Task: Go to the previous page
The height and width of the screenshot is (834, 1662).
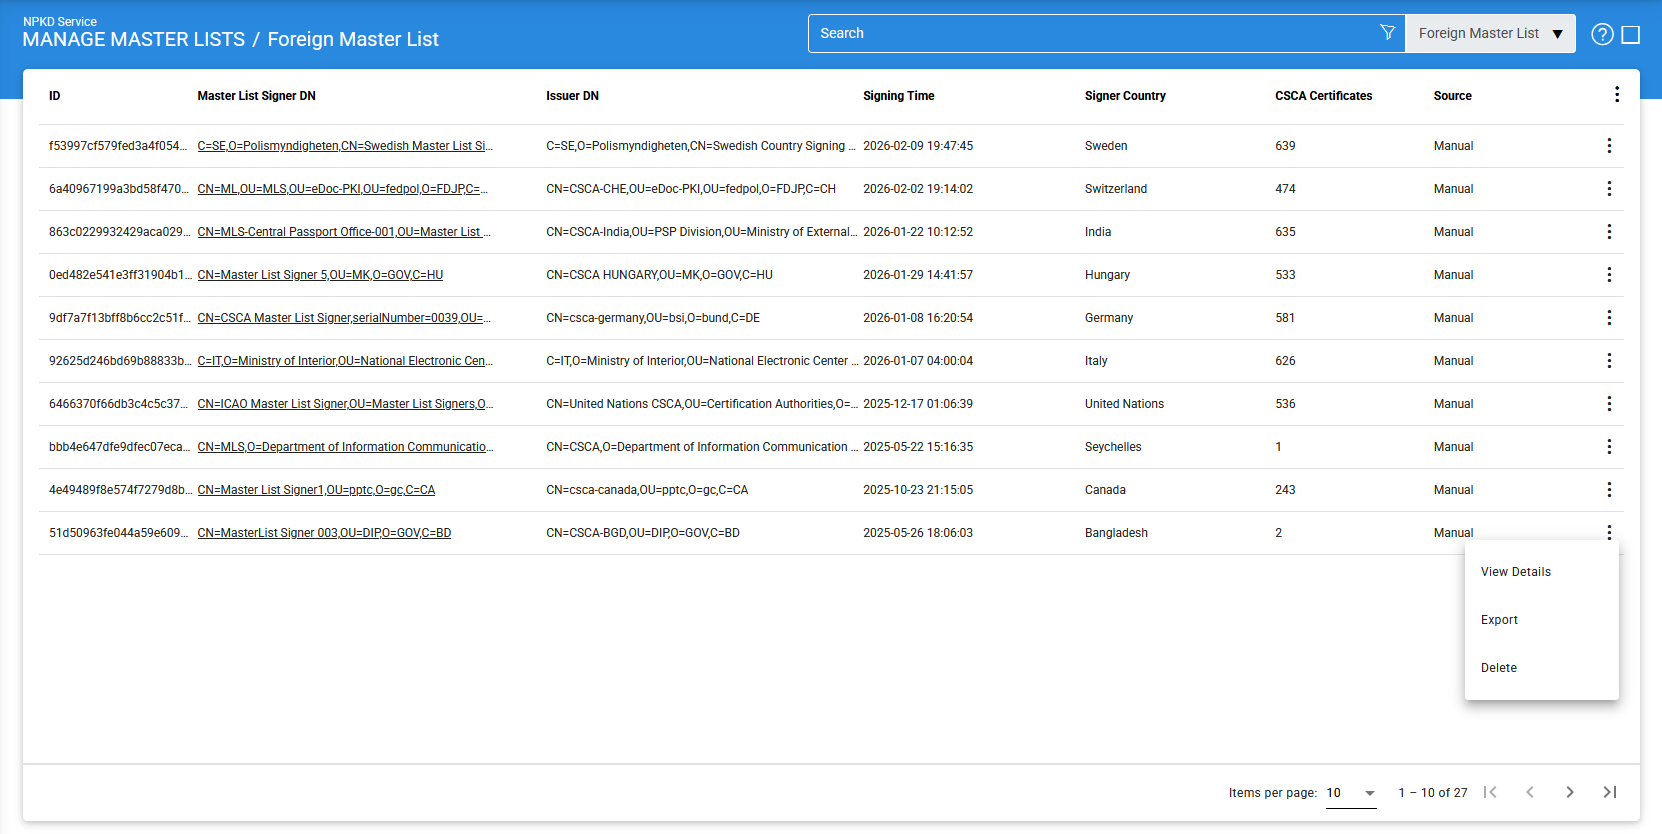Action: 1530,792
